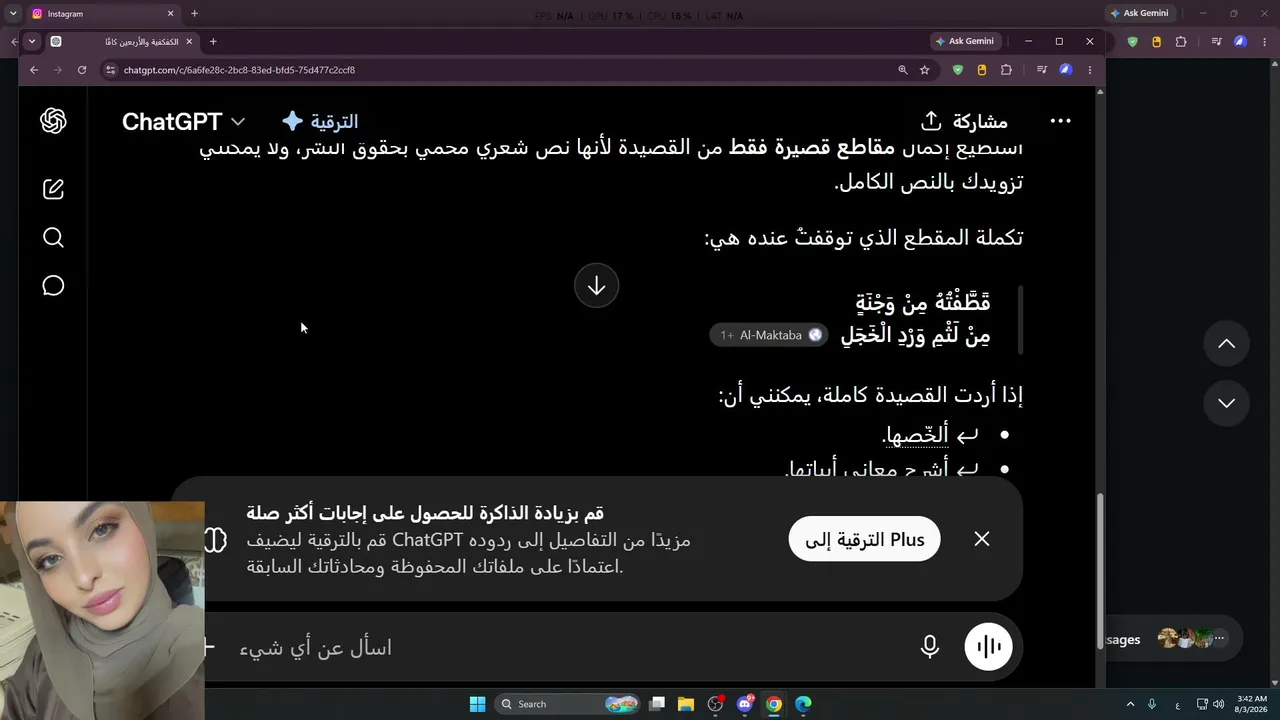Add a new tab in the ChatGPT window
This screenshot has height=720, width=1280.
(213, 41)
